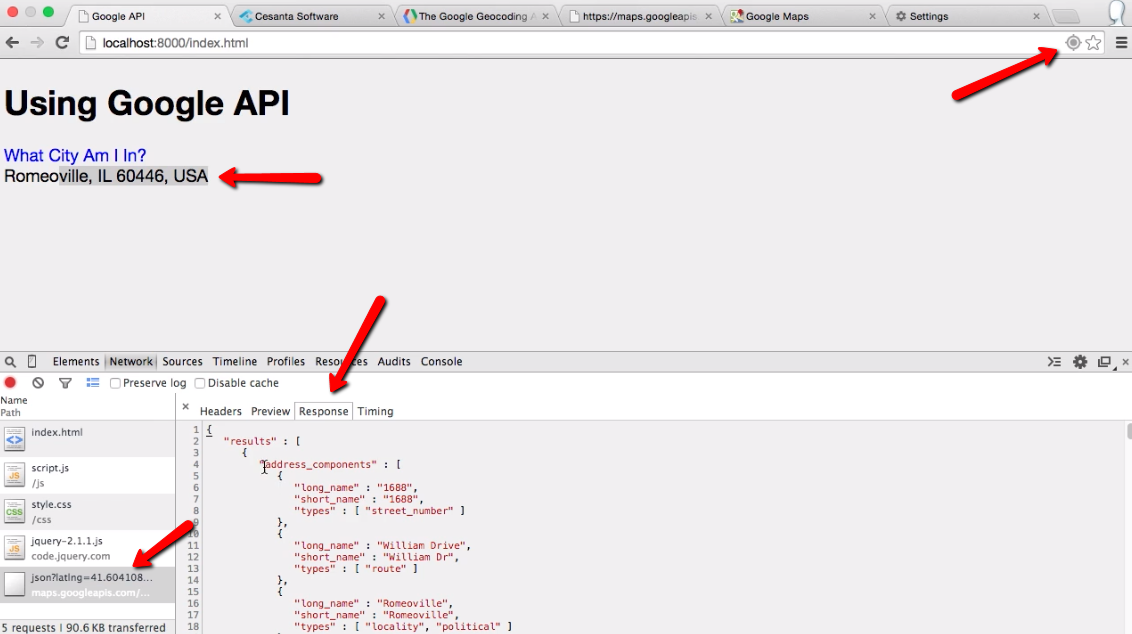Close the Google Maps tab
1132x634 pixels.
click(x=872, y=16)
